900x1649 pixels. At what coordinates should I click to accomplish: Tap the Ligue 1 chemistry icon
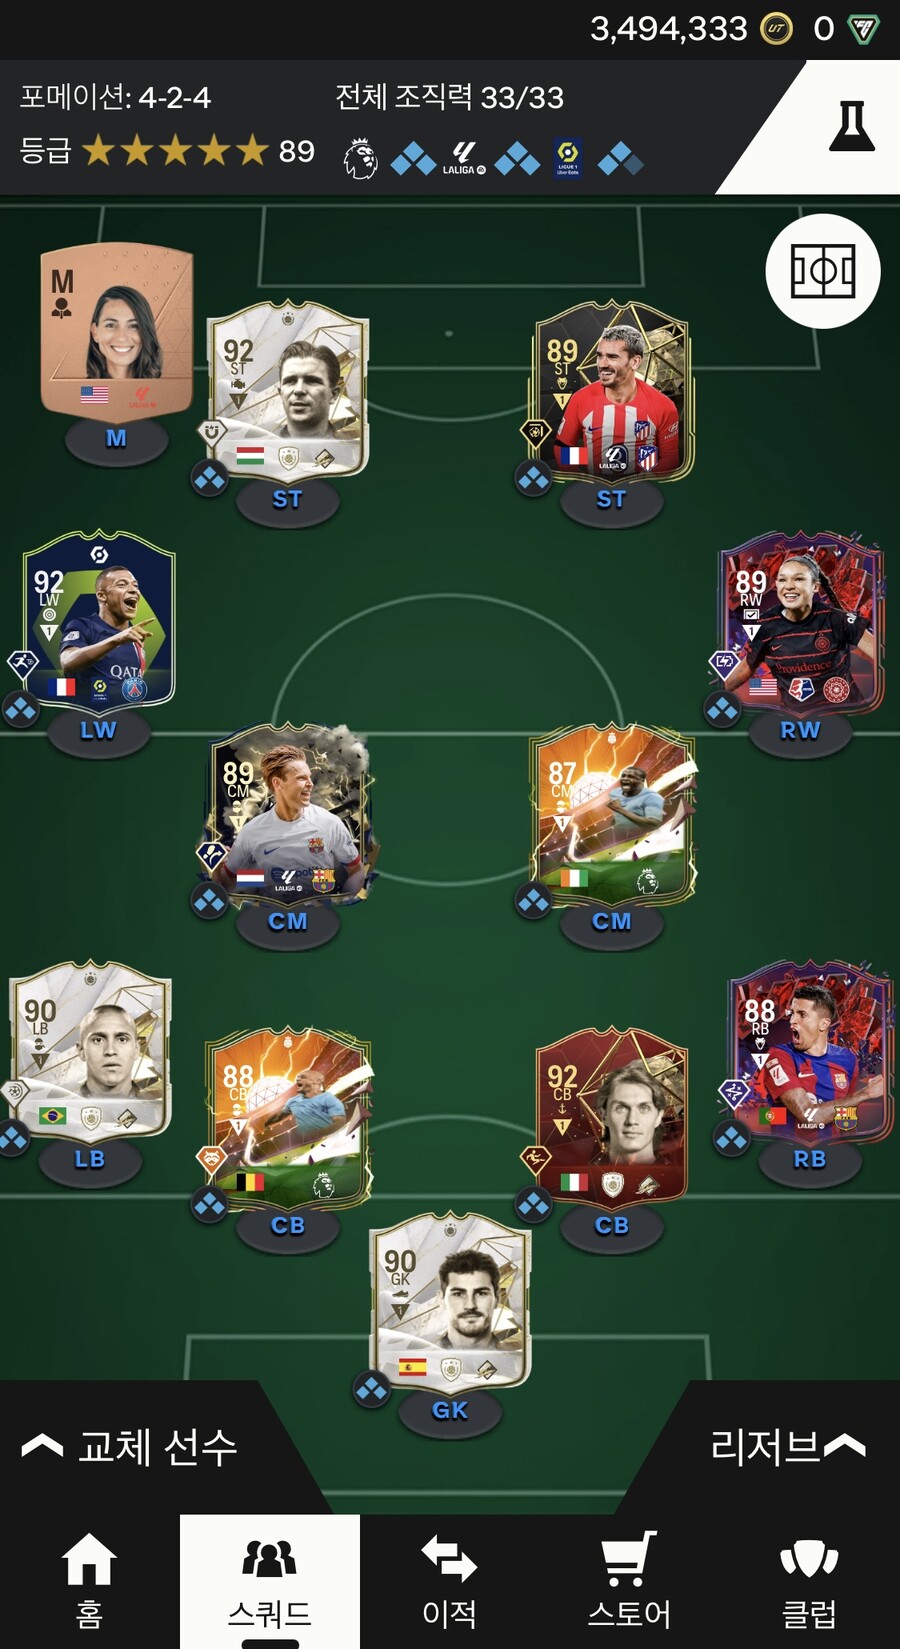point(567,158)
